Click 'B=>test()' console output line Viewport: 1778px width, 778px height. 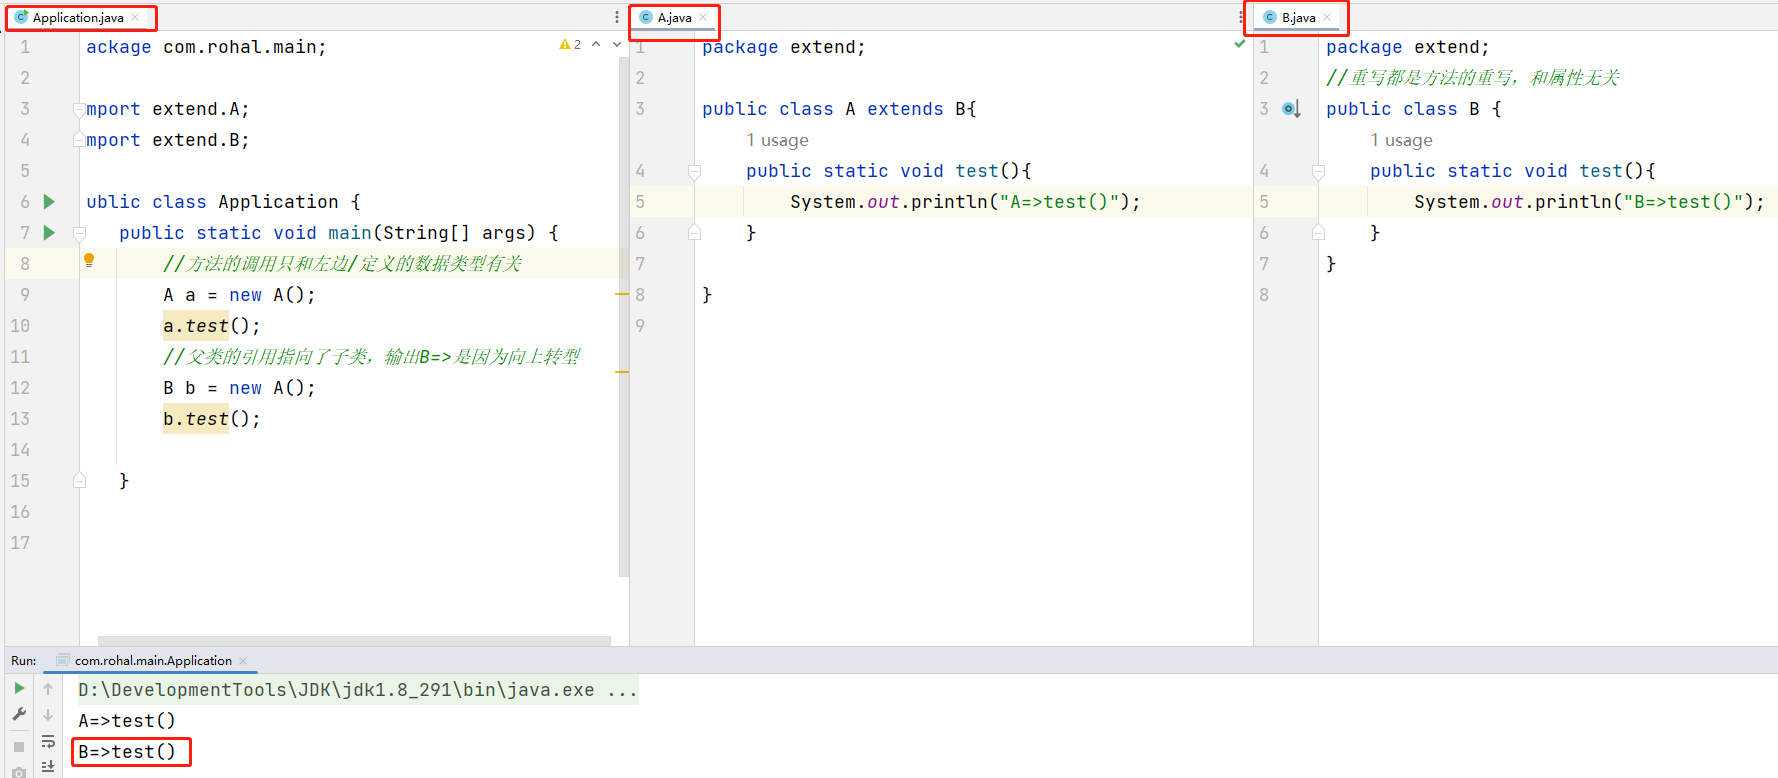(x=127, y=752)
